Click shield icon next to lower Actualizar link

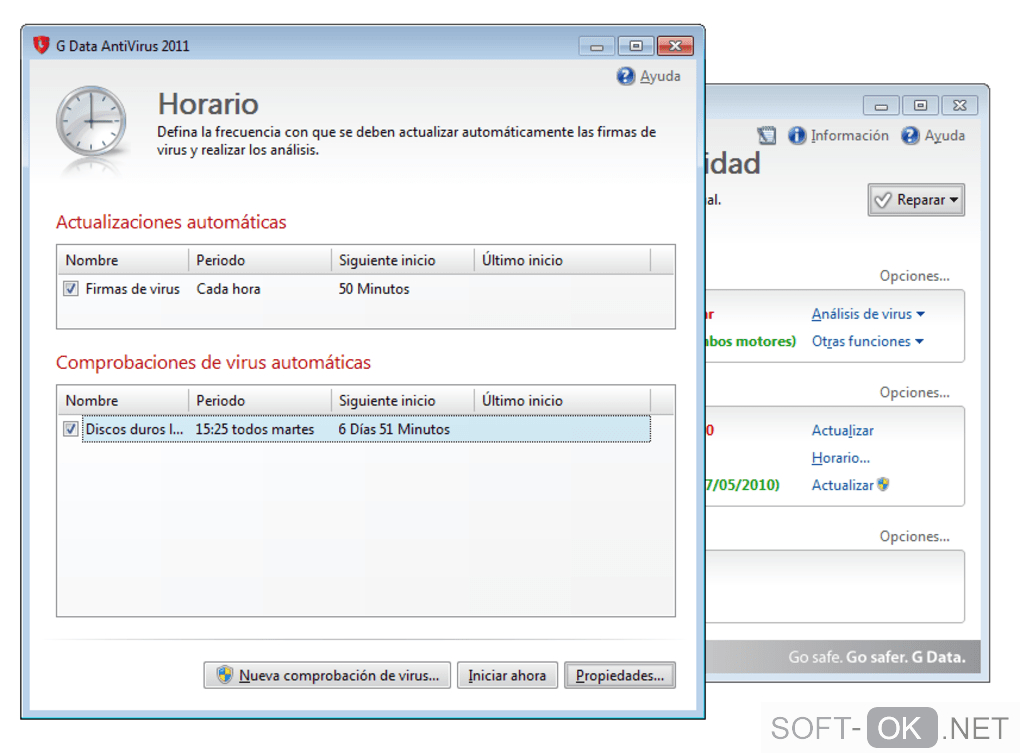coord(883,484)
